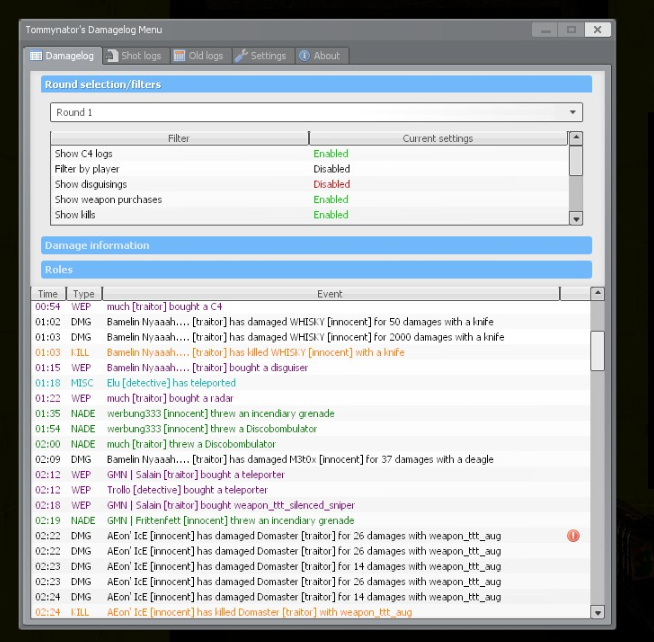Sort by the Time column header
The width and height of the screenshot is (654, 642).
click(48, 294)
